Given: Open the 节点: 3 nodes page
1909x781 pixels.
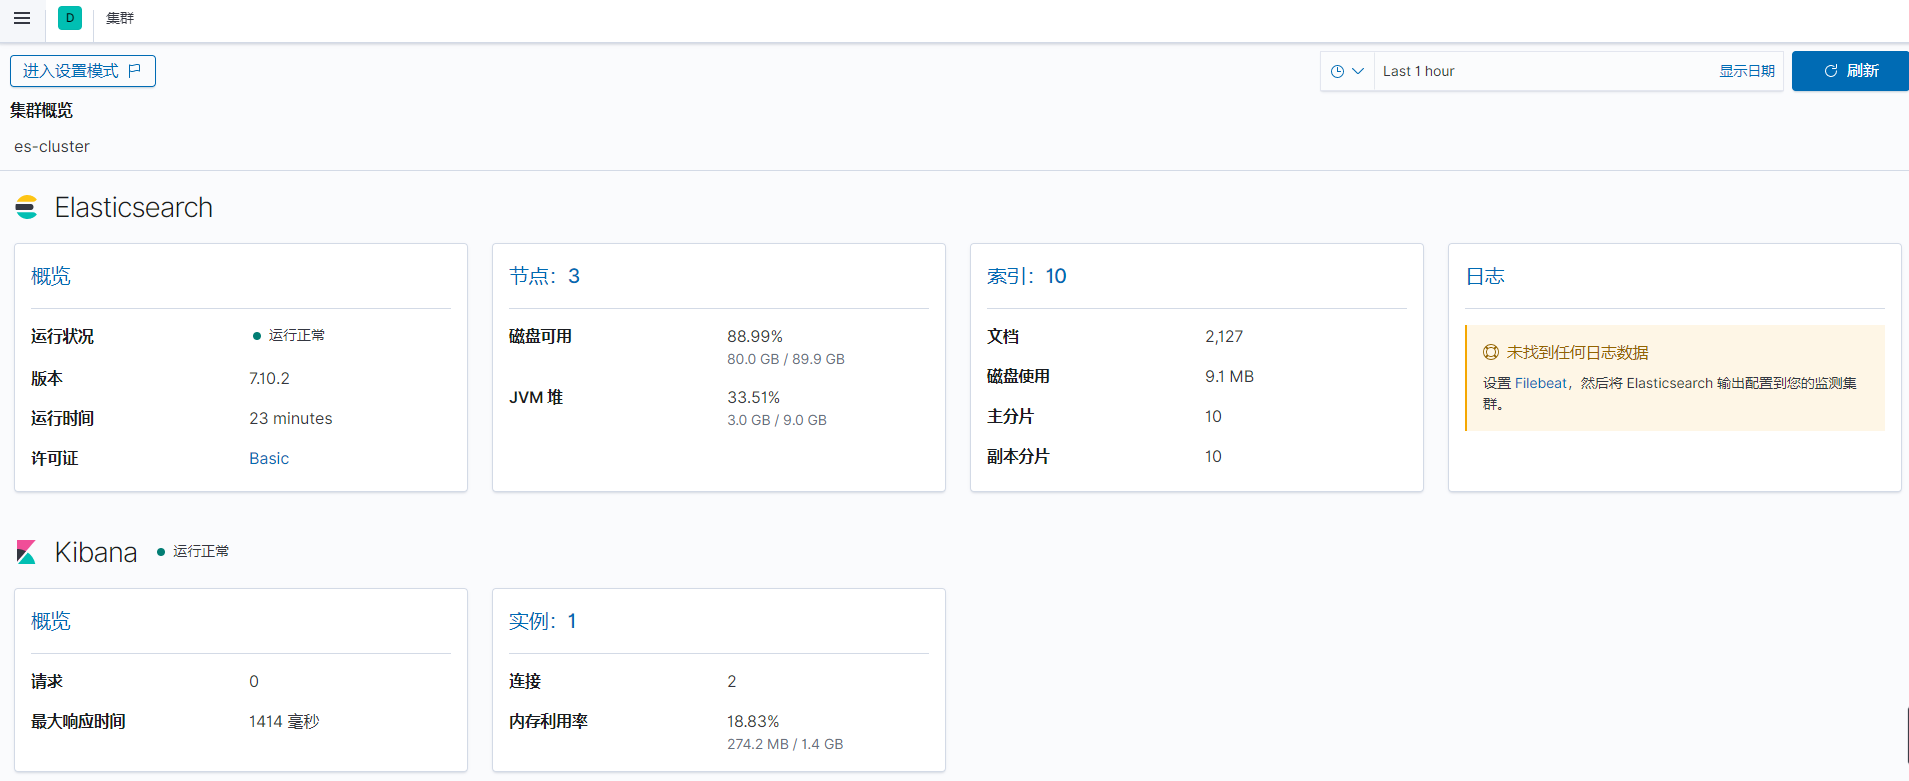Looking at the screenshot, I should 544,276.
